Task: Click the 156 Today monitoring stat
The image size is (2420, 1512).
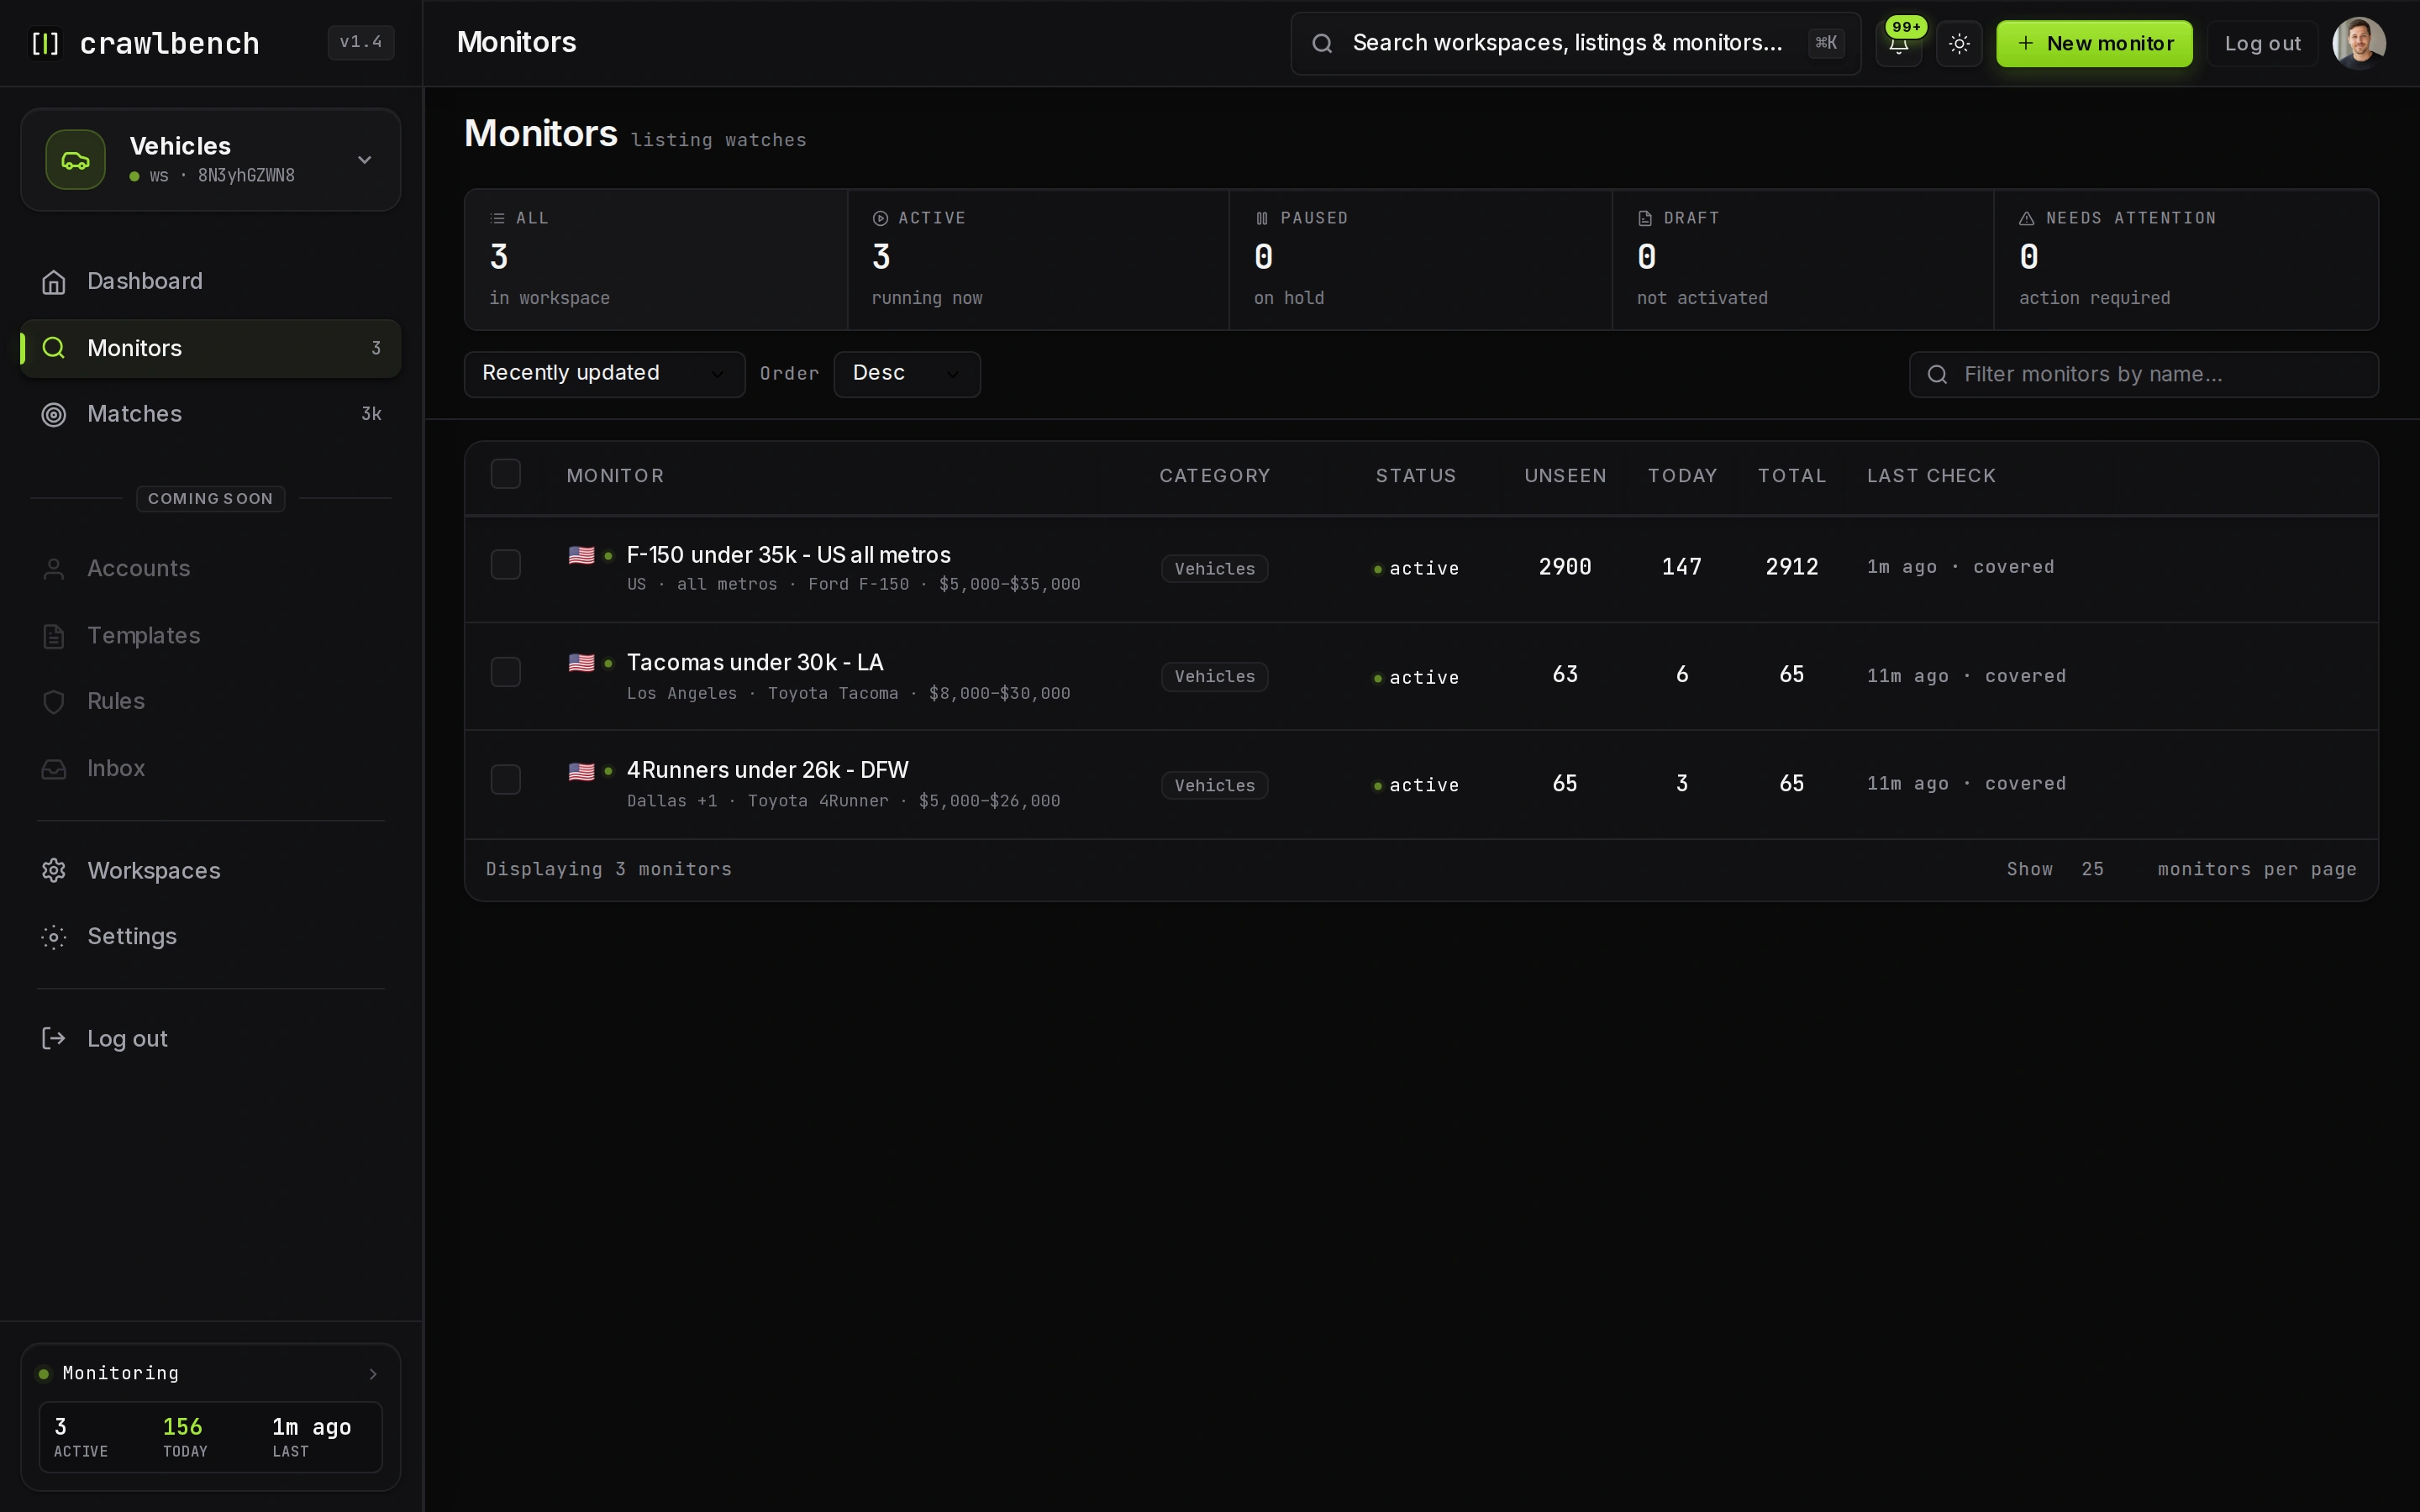Action: coord(185,1437)
